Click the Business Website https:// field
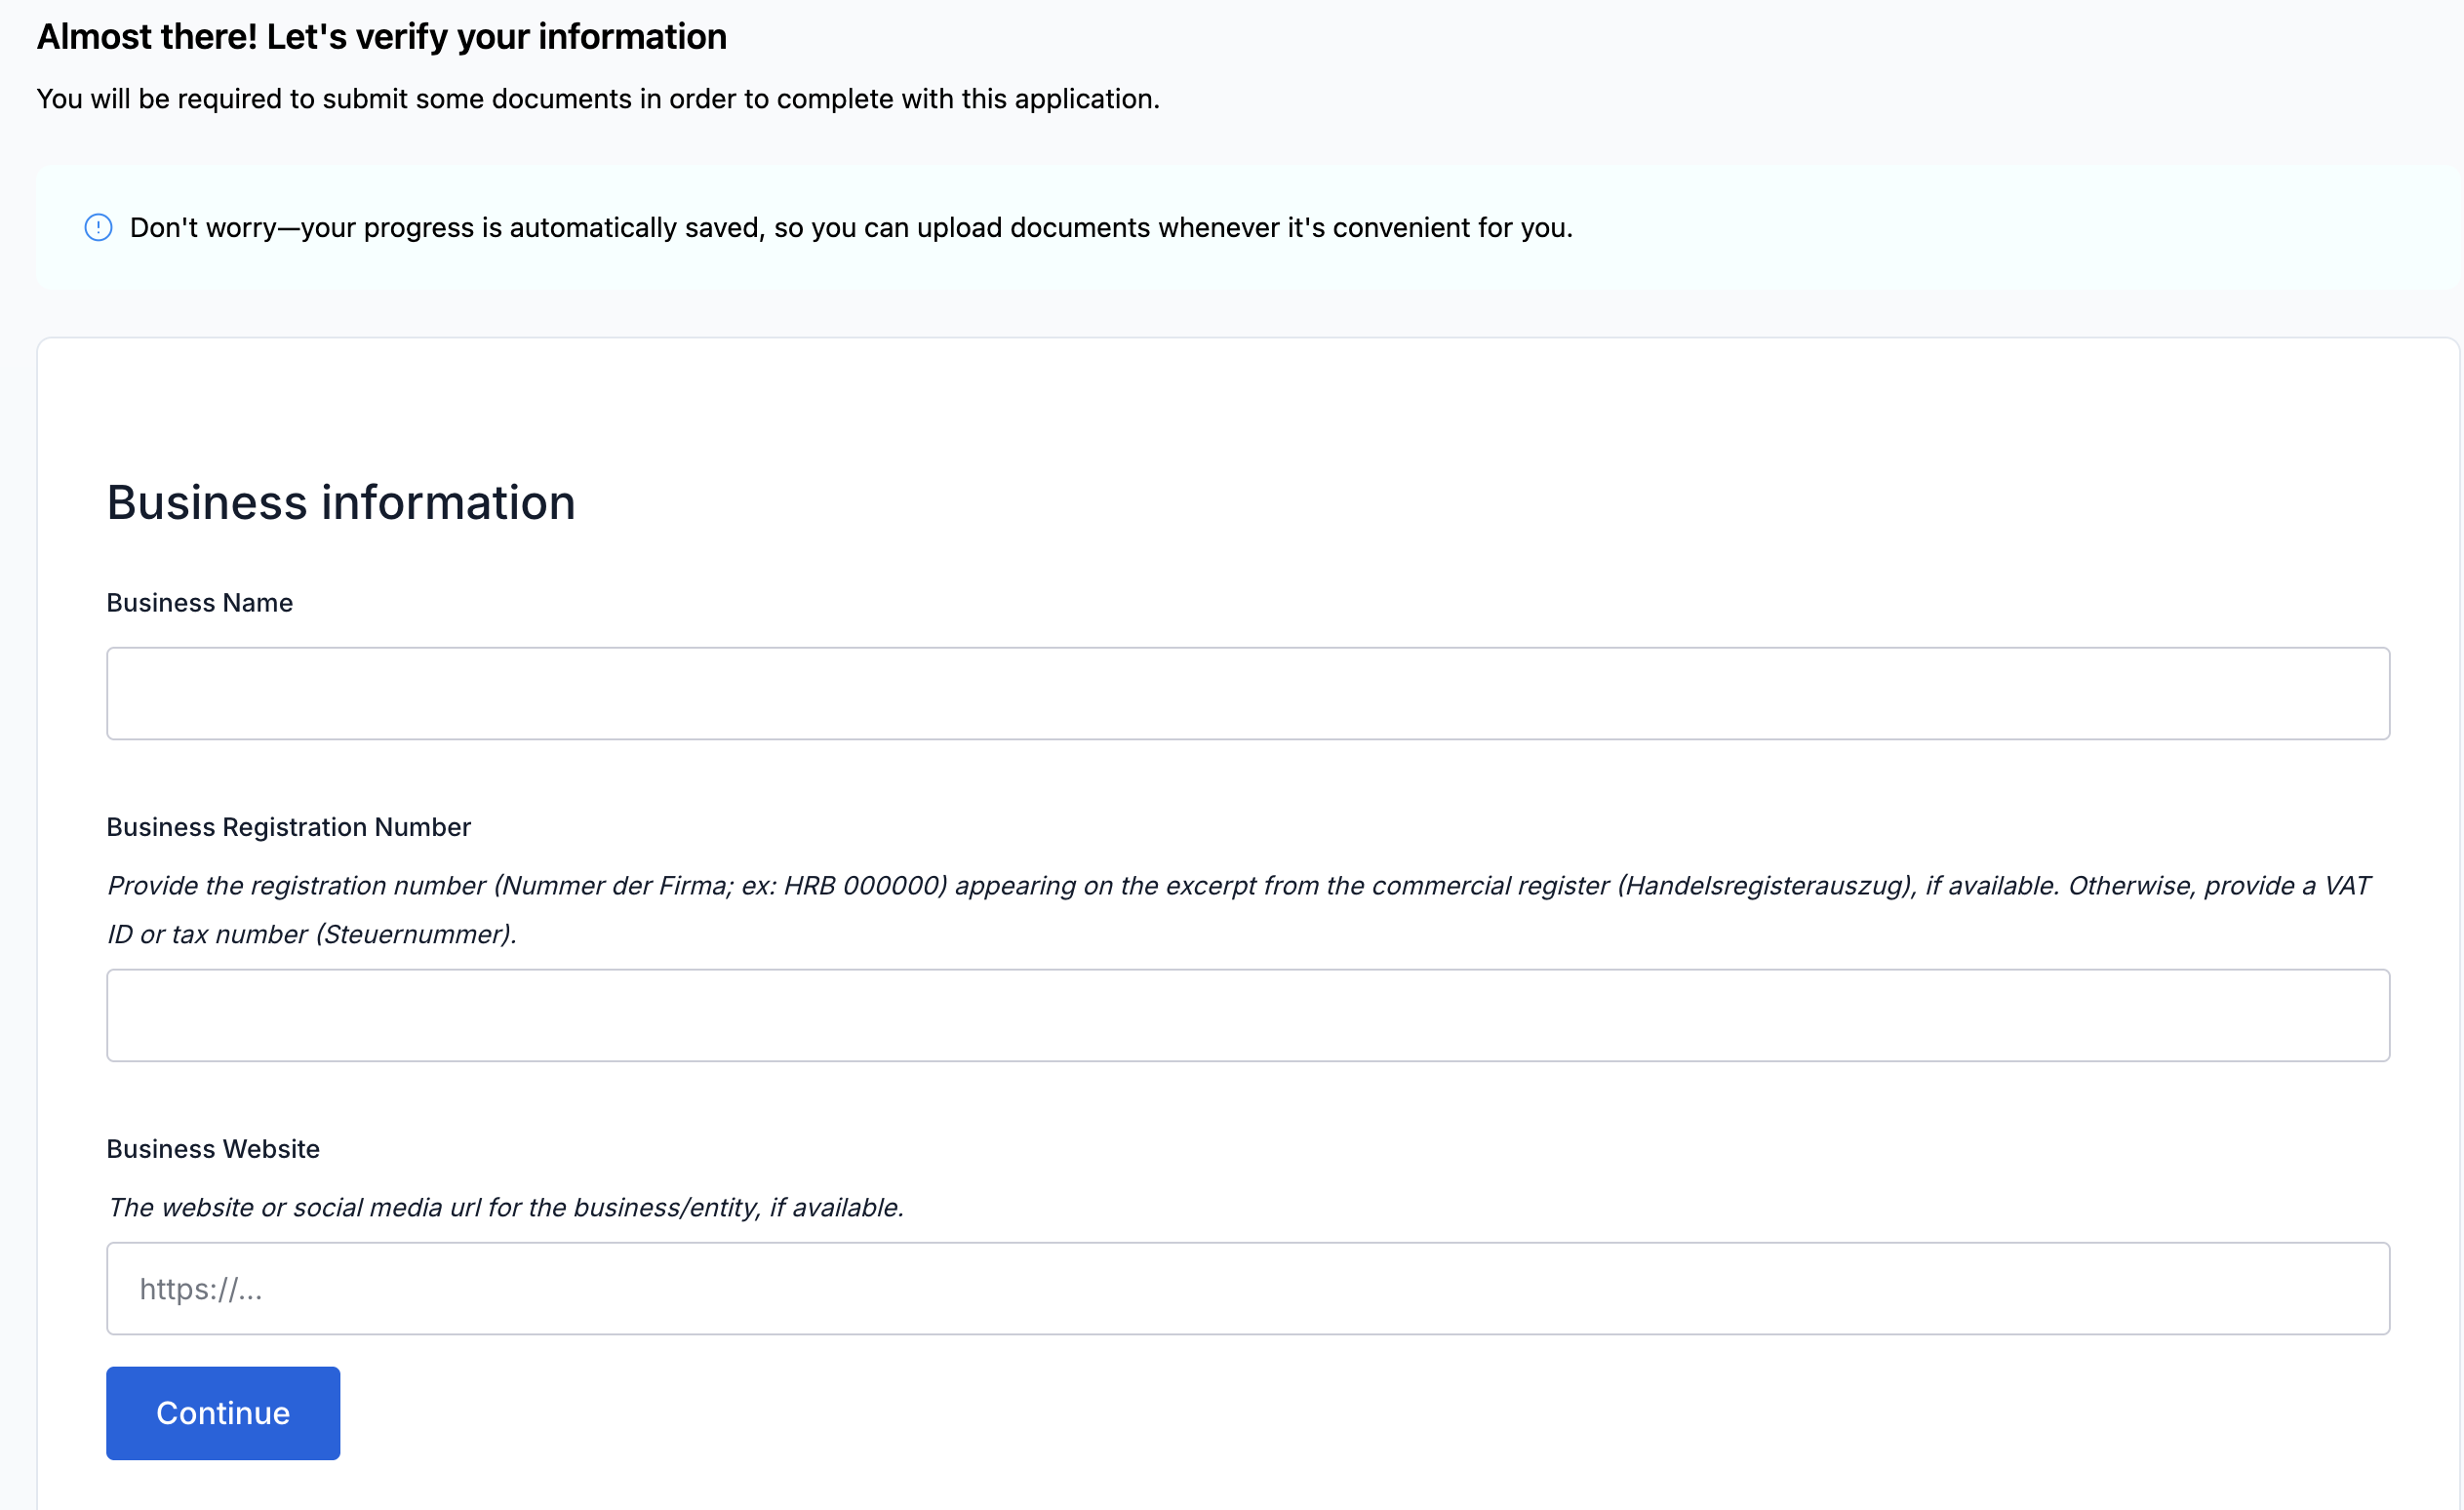Screen dimensions: 2464x1510 tap(1247, 1288)
